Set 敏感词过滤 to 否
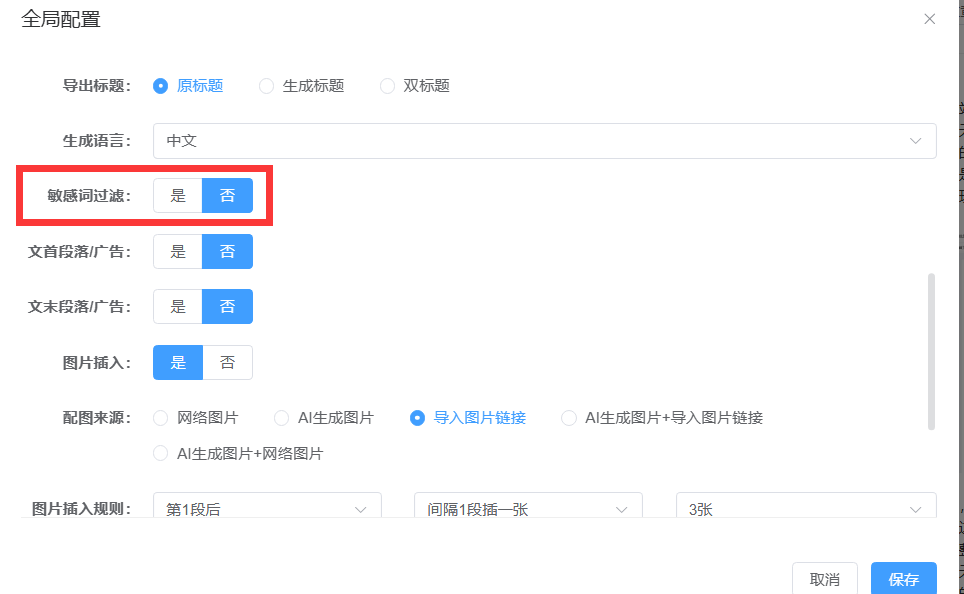 228,196
